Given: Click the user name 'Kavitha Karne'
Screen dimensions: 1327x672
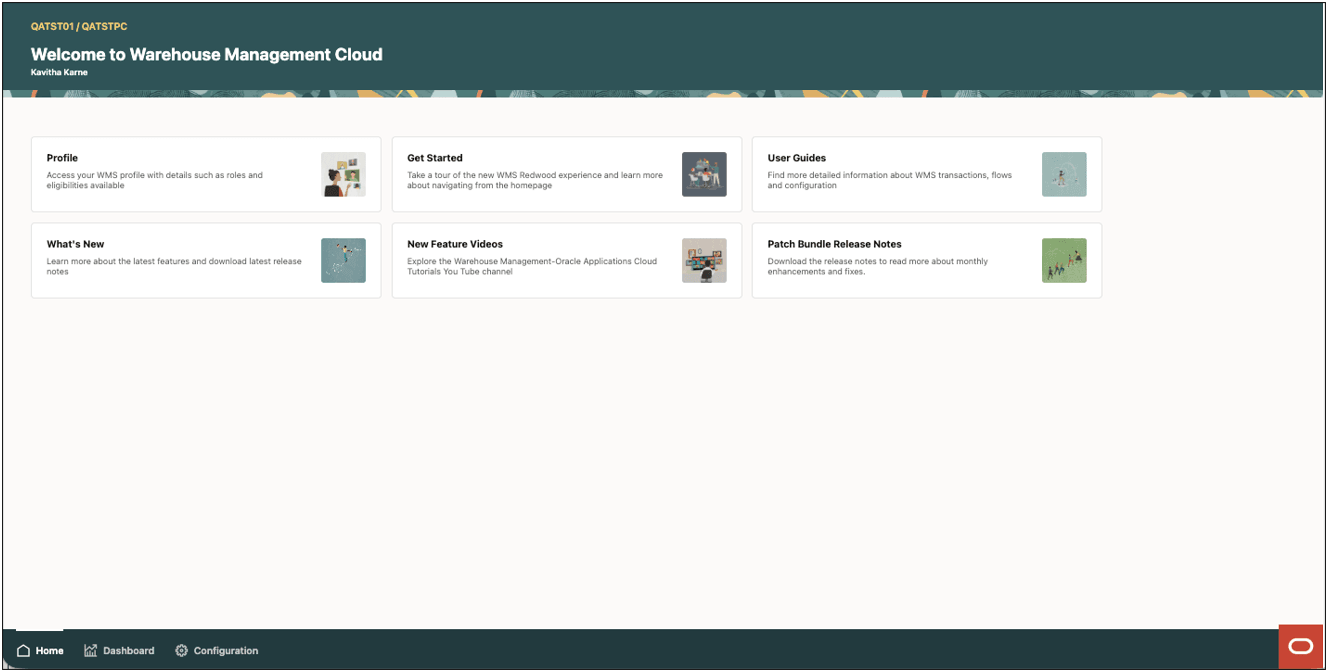Looking at the screenshot, I should click(59, 73).
